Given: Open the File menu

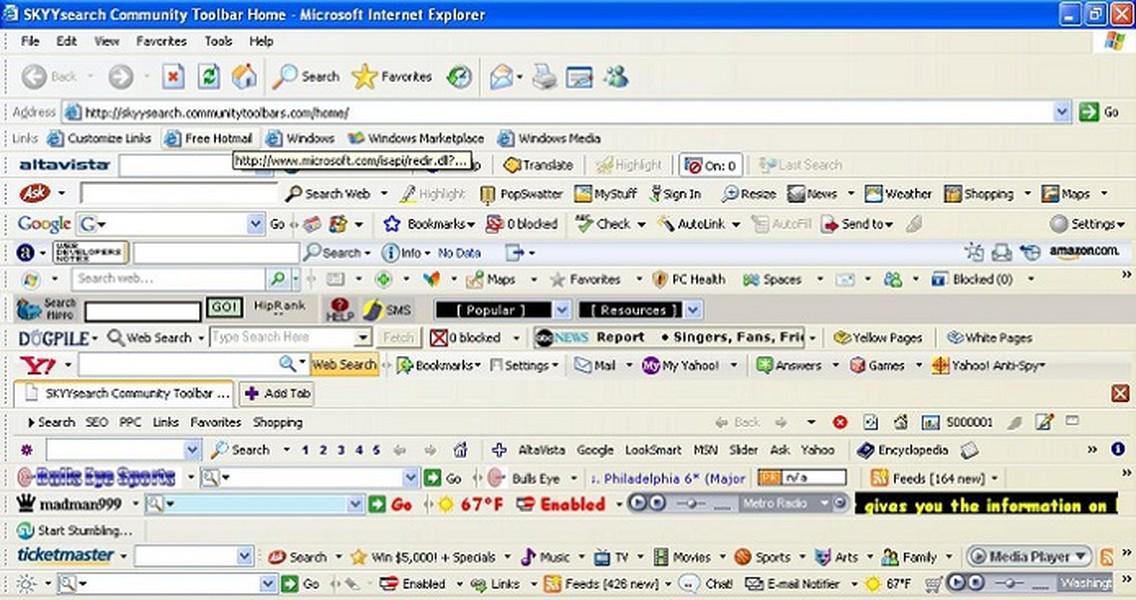Looking at the screenshot, I should pos(30,41).
